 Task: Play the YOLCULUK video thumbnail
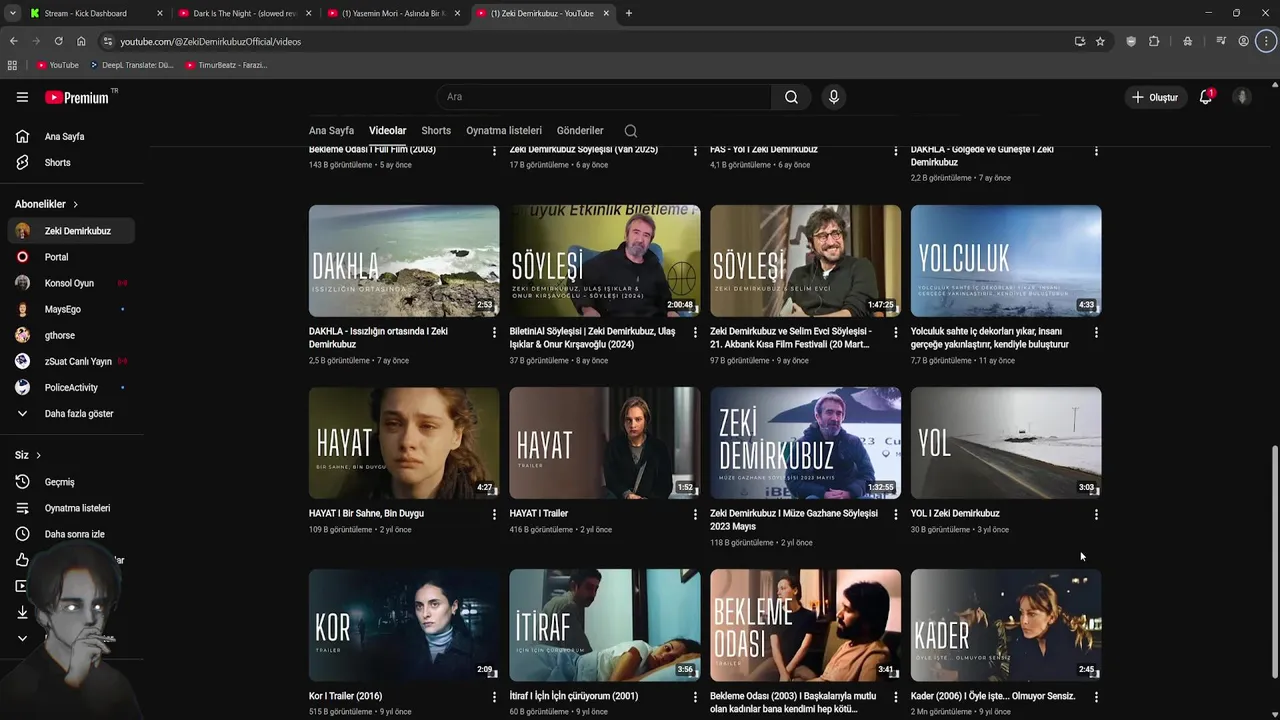point(1006,261)
